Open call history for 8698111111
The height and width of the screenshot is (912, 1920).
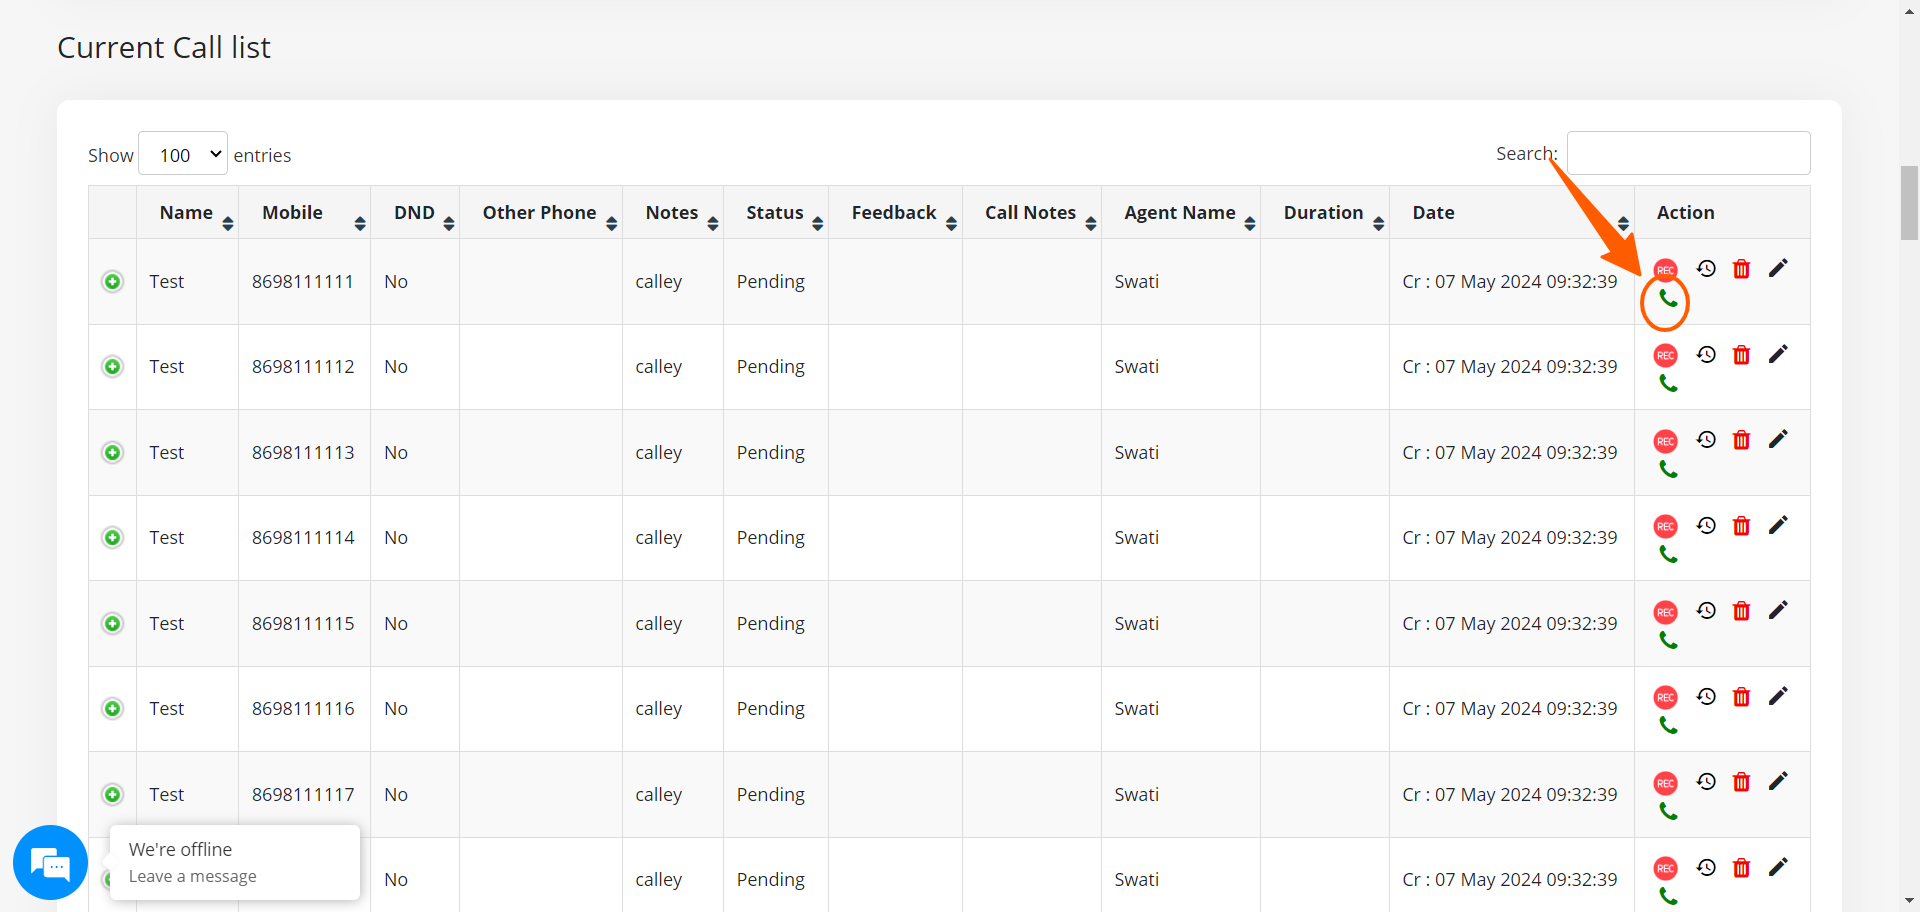click(x=1706, y=268)
